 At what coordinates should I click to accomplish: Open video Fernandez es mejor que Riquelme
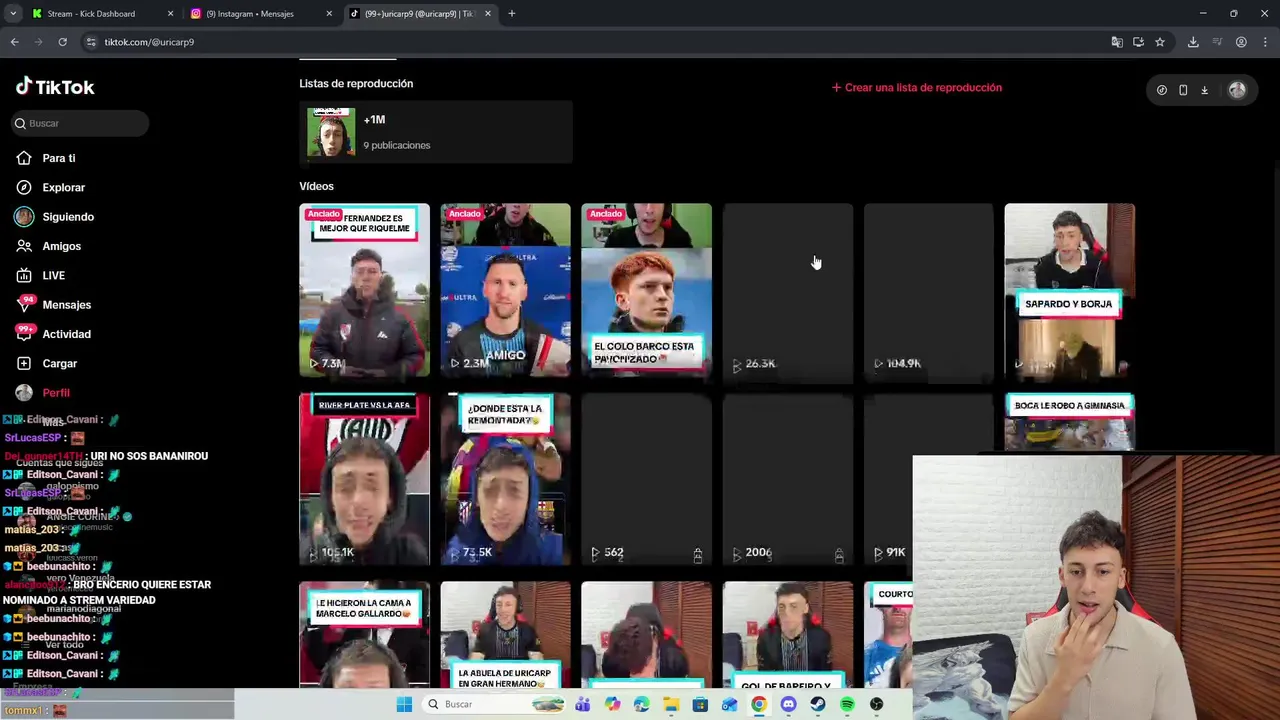(364, 290)
